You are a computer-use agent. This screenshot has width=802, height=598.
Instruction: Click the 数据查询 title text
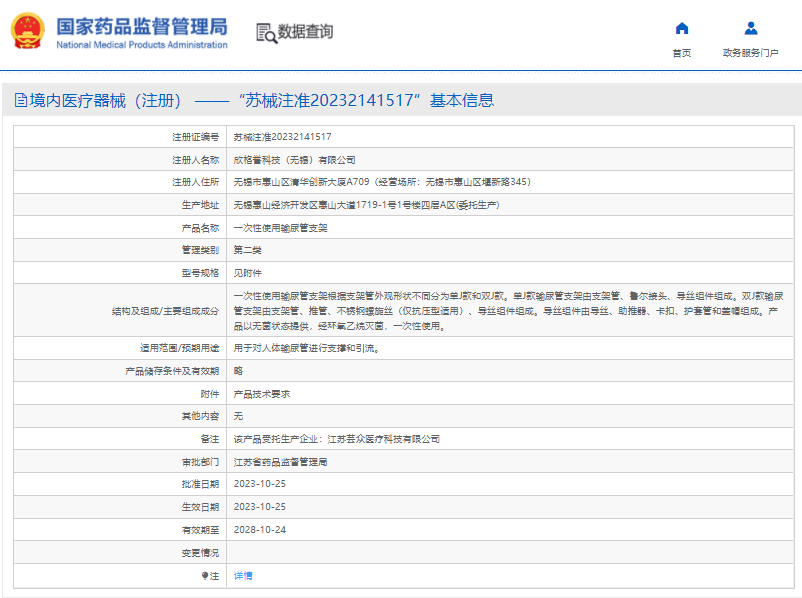pos(305,32)
